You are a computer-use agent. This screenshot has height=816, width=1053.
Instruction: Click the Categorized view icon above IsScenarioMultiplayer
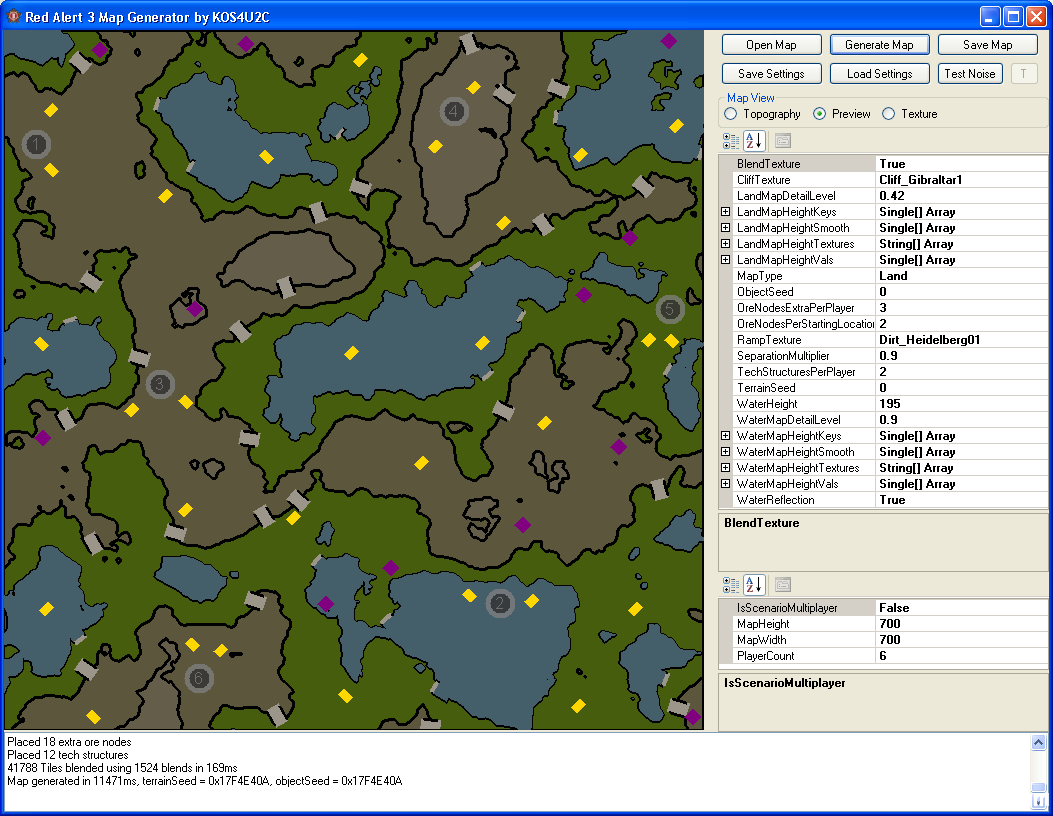731,585
